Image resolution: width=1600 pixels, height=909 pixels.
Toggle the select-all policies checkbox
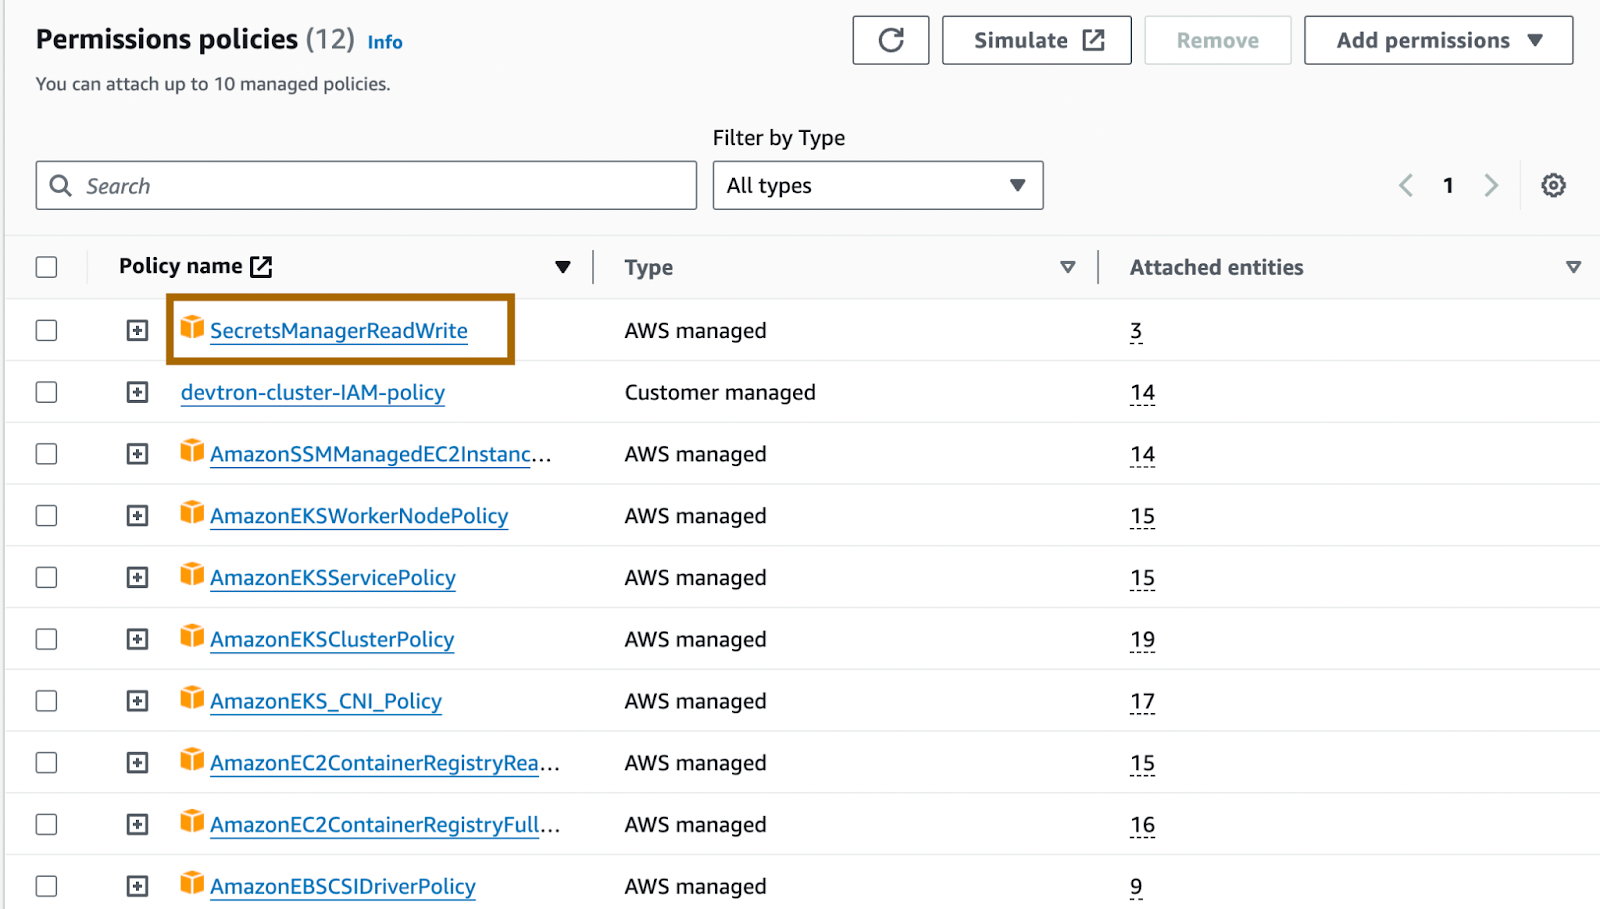click(46, 267)
